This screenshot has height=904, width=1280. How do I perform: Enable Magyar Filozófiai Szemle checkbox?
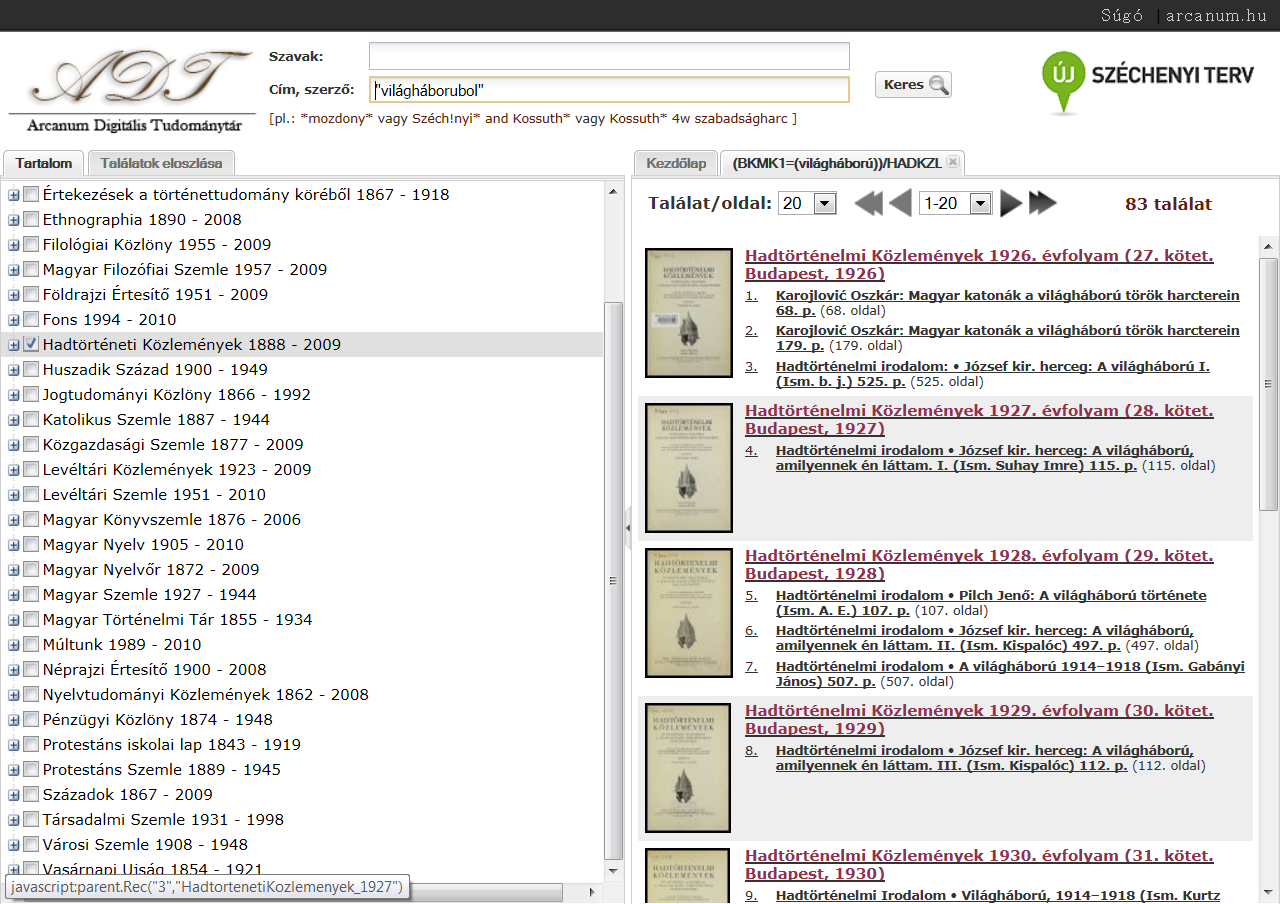click(x=31, y=269)
